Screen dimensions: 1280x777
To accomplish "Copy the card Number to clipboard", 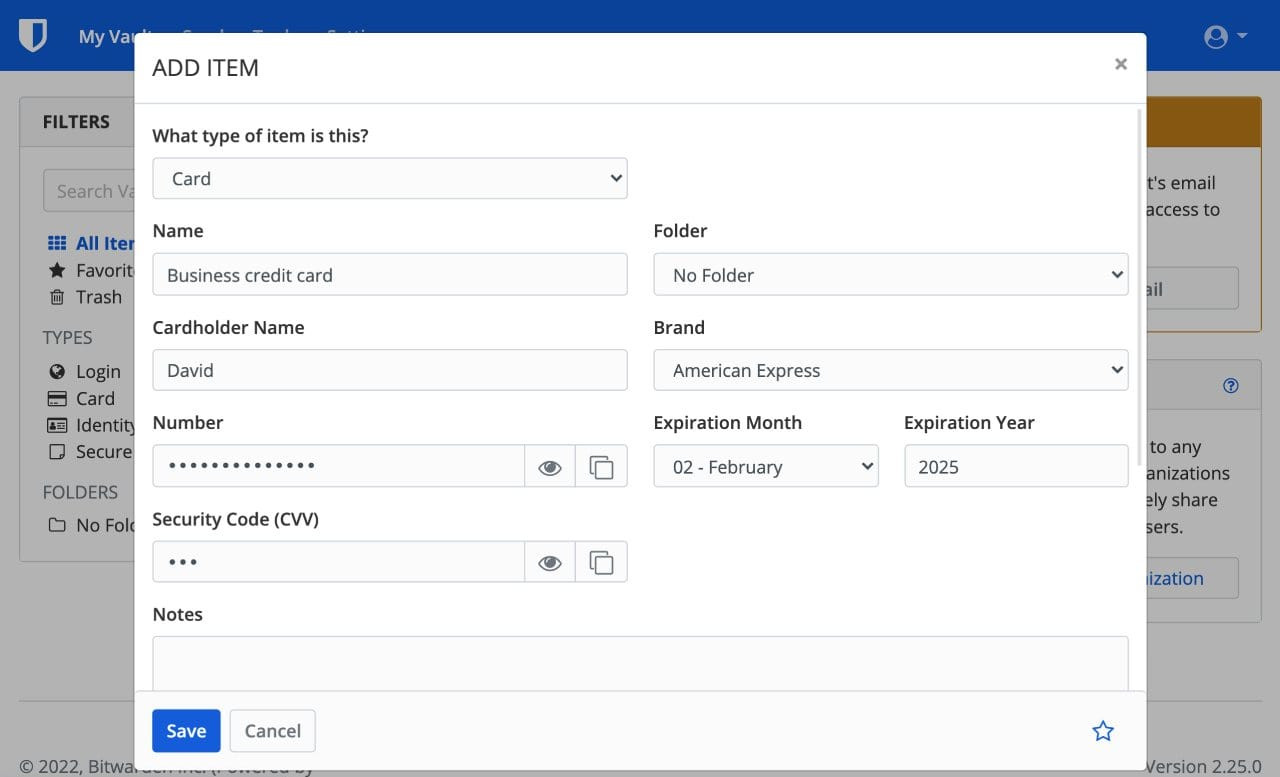I will 601,466.
